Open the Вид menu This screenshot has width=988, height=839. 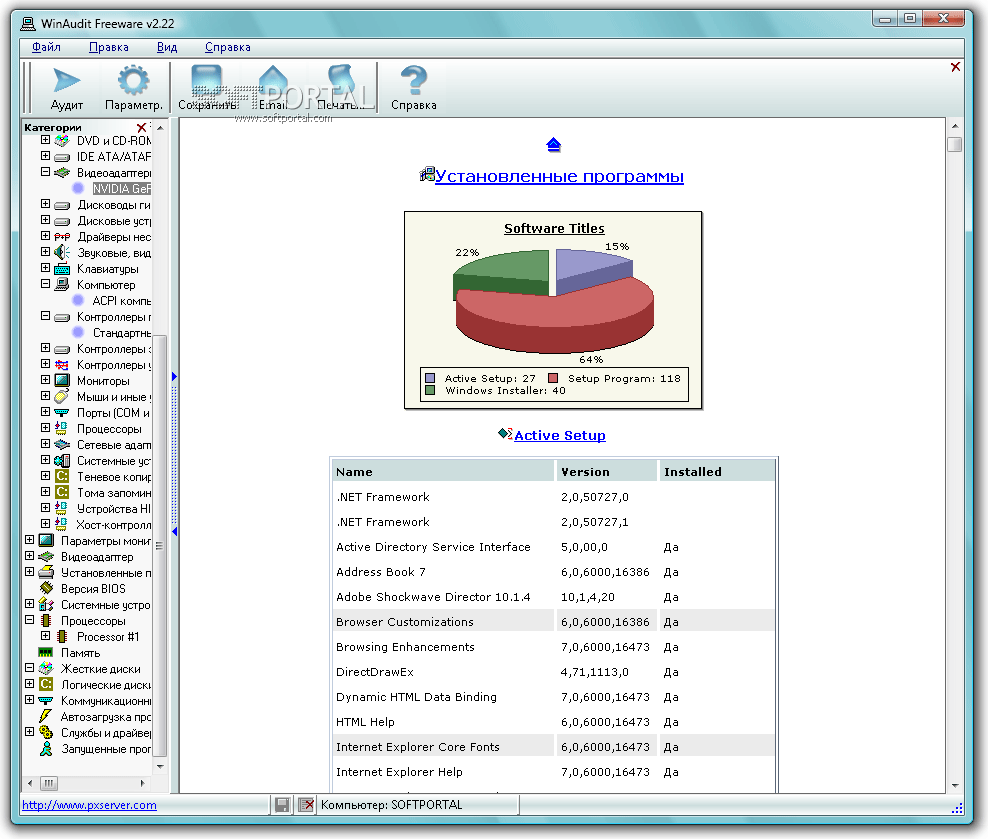[x=167, y=47]
